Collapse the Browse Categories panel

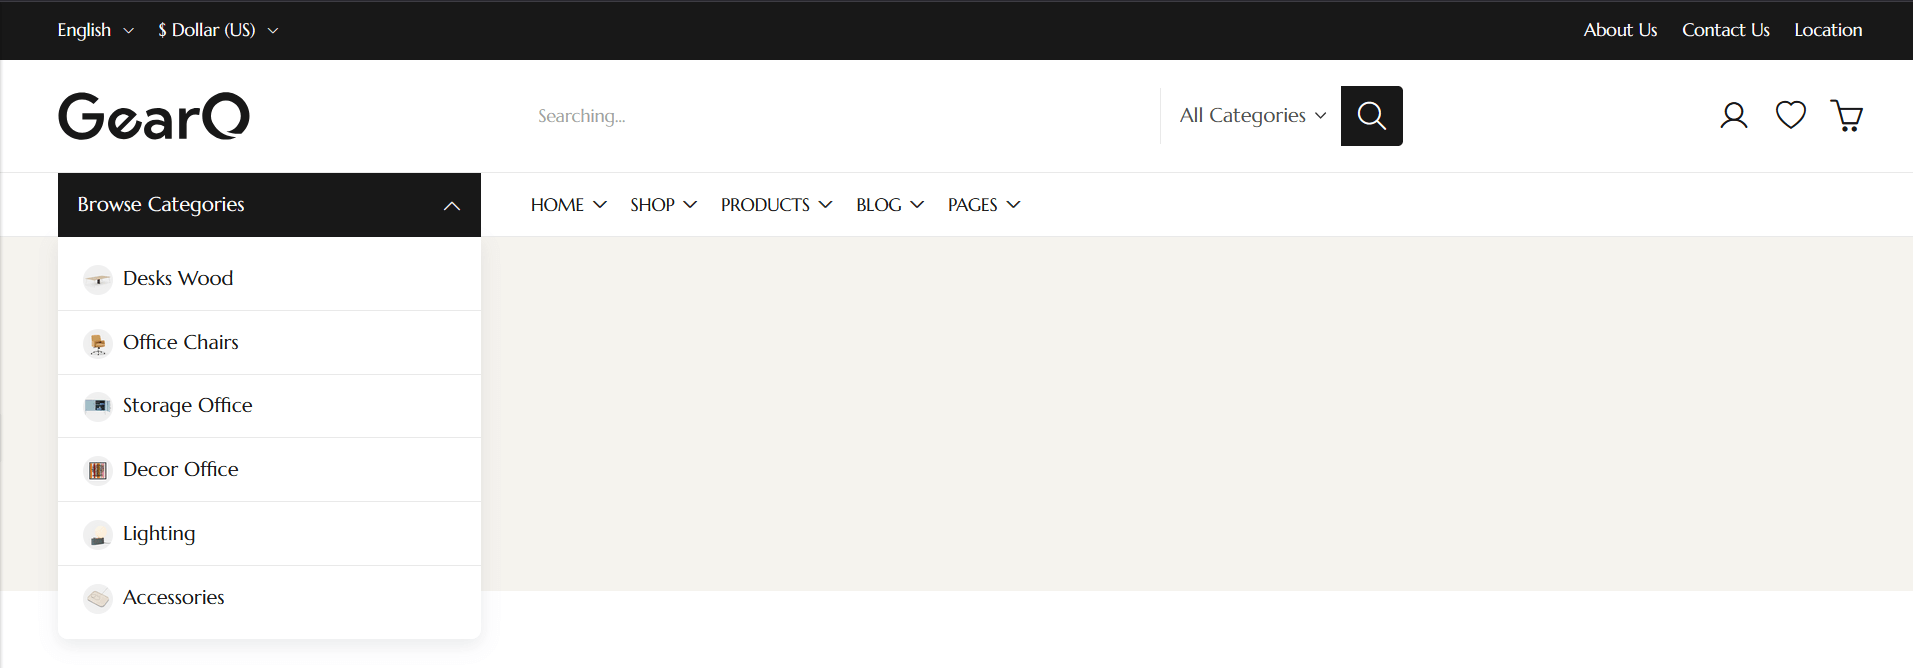(x=451, y=205)
